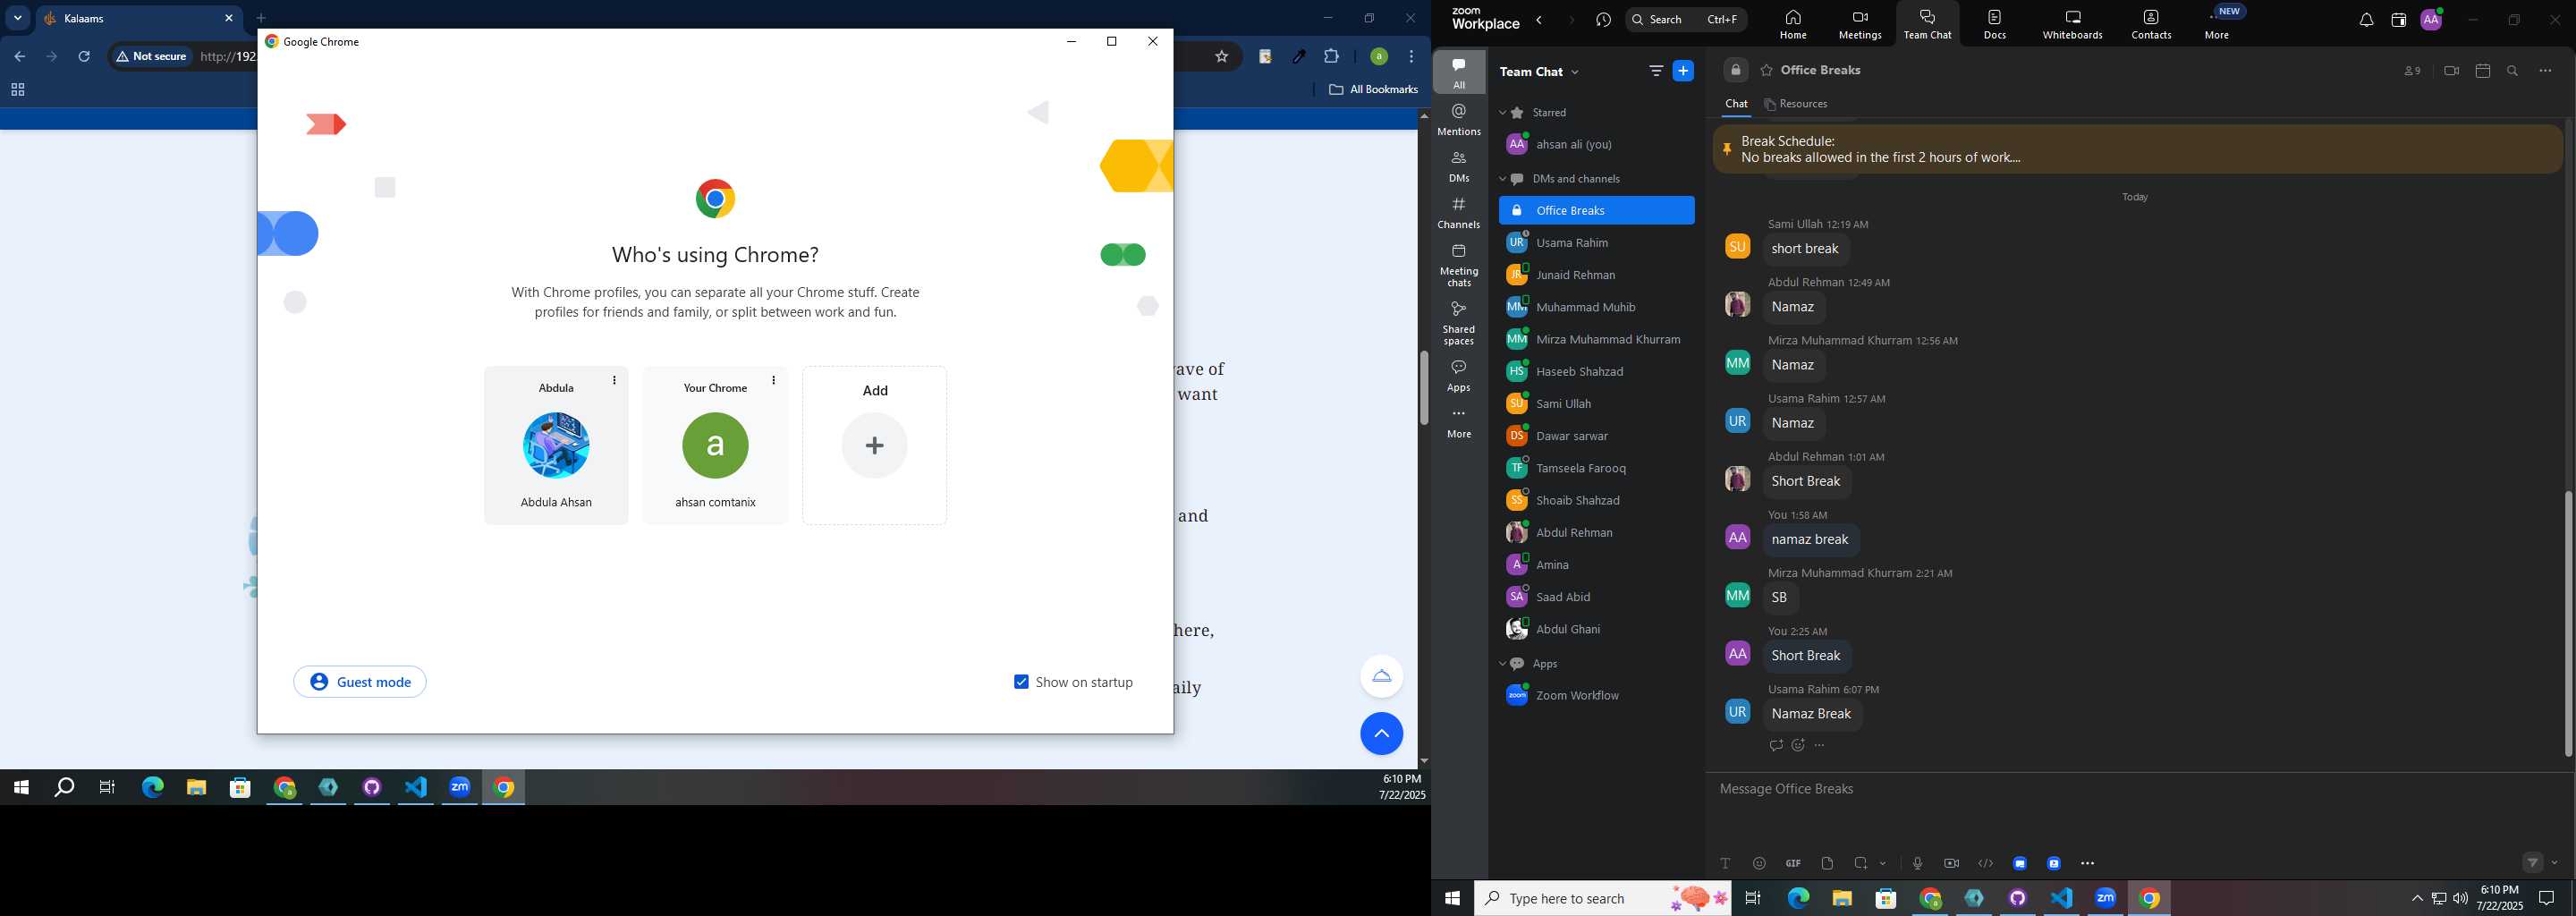Switch to the Resources tab
The height and width of the screenshot is (916, 2576).
tap(1797, 104)
